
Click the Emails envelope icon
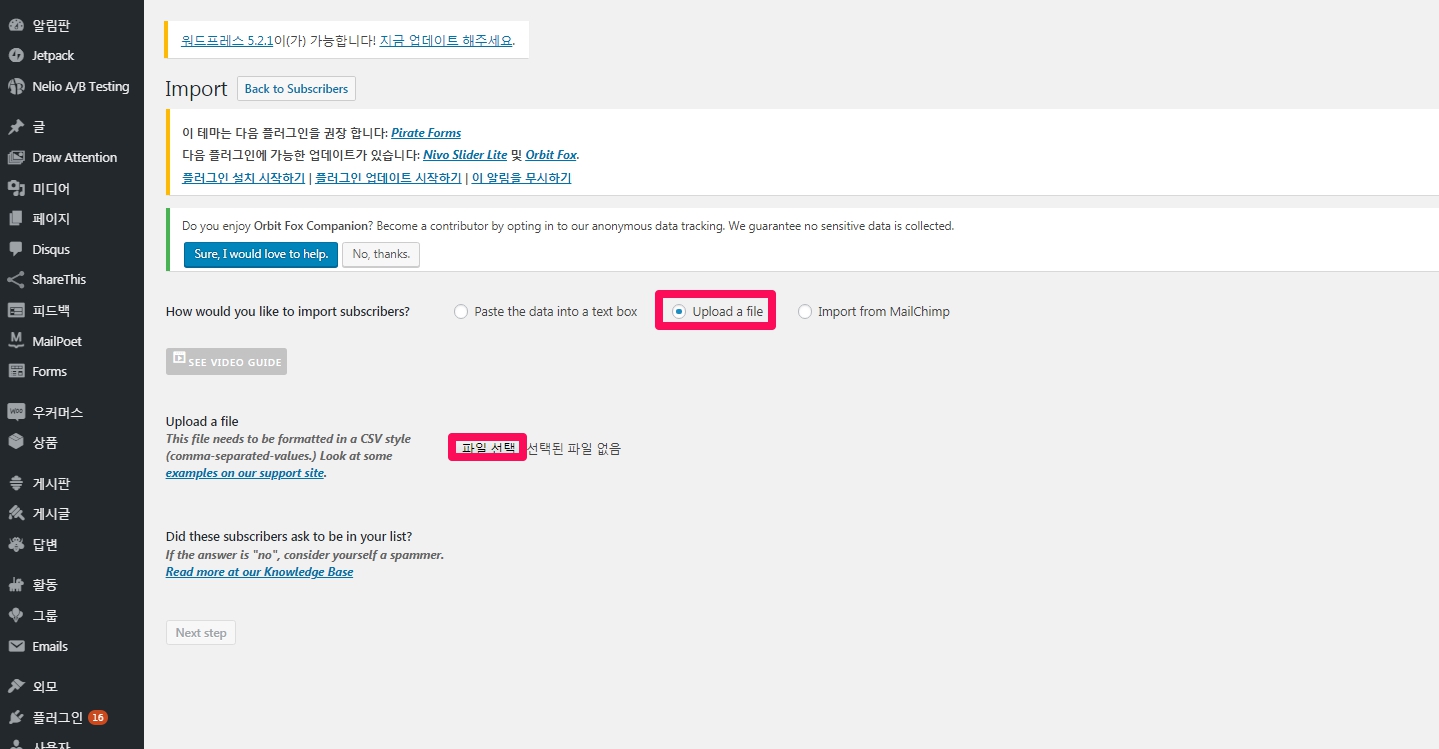pos(16,646)
